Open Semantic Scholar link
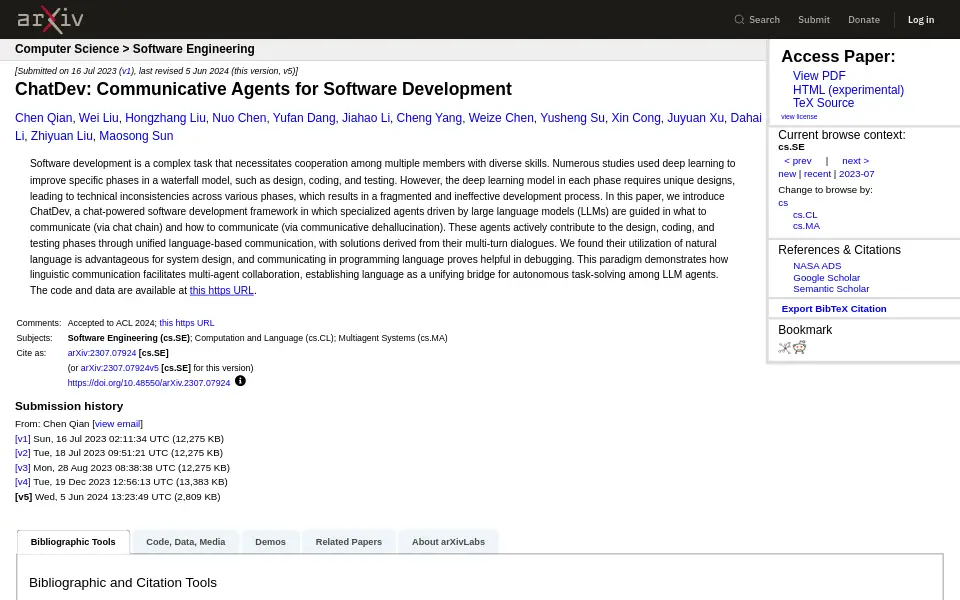The height and width of the screenshot is (600, 960). (x=831, y=289)
